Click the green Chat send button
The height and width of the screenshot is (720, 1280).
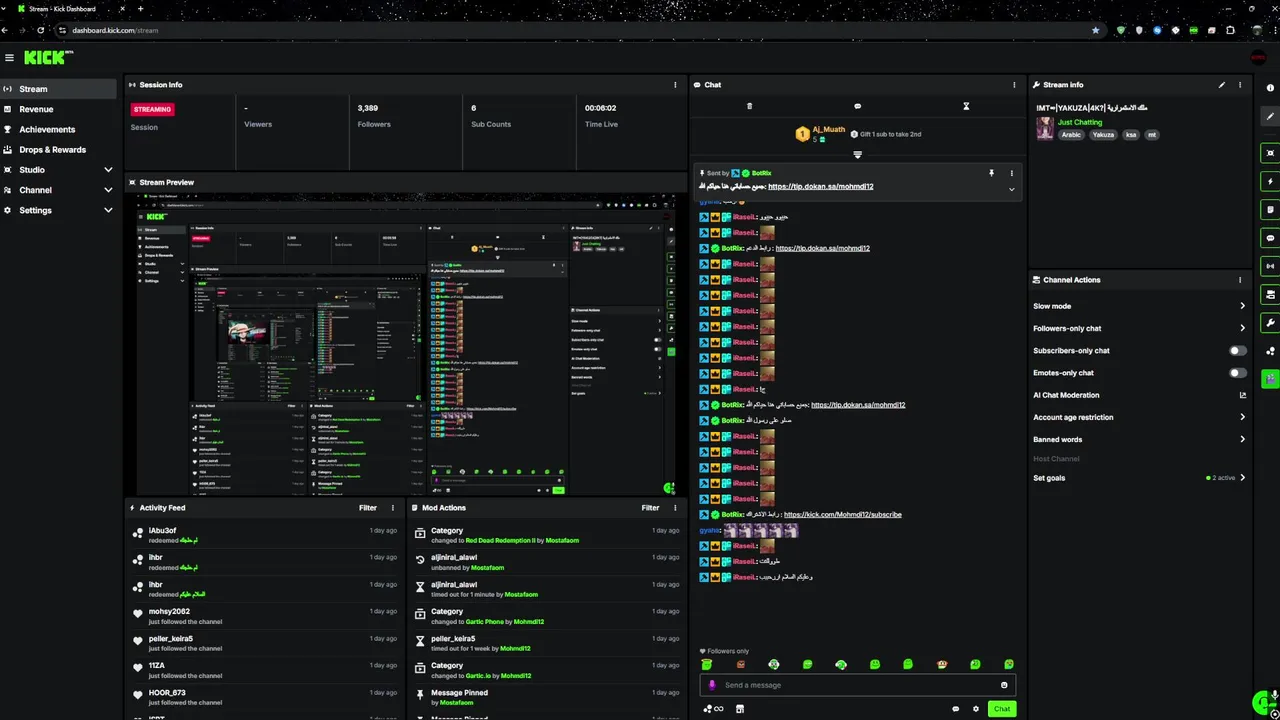[1001, 709]
